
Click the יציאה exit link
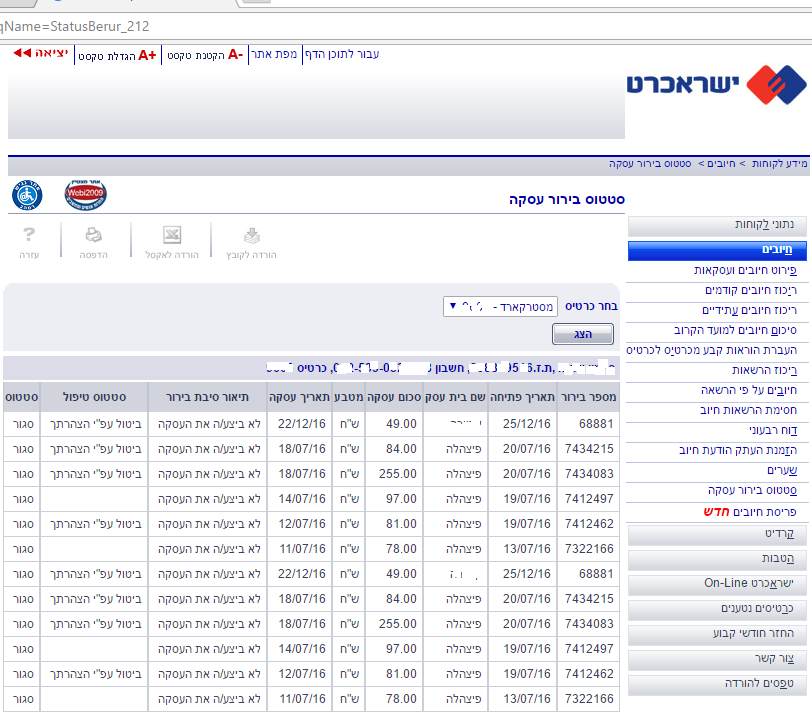pyautogui.click(x=52, y=53)
